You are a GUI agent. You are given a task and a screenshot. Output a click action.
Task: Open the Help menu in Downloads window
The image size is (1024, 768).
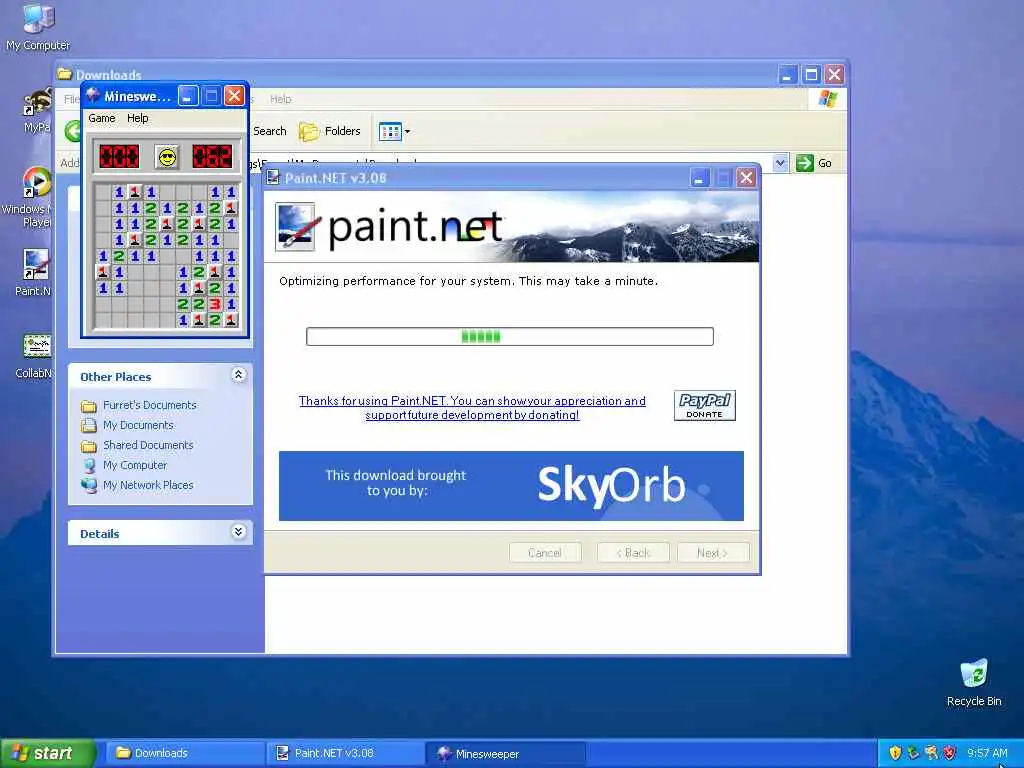(280, 99)
